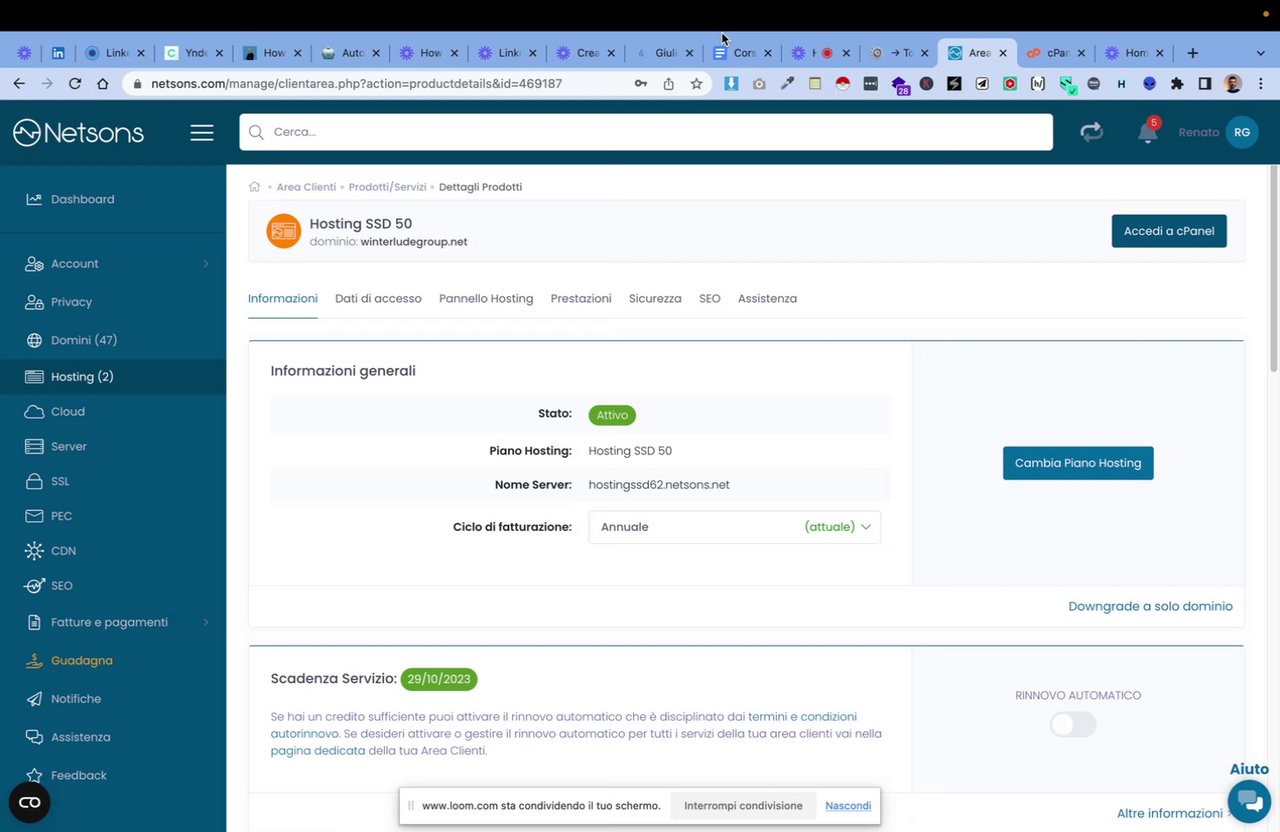The width and height of the screenshot is (1280, 832).
Task: Open Dashboard in the sidebar
Action: [83, 199]
